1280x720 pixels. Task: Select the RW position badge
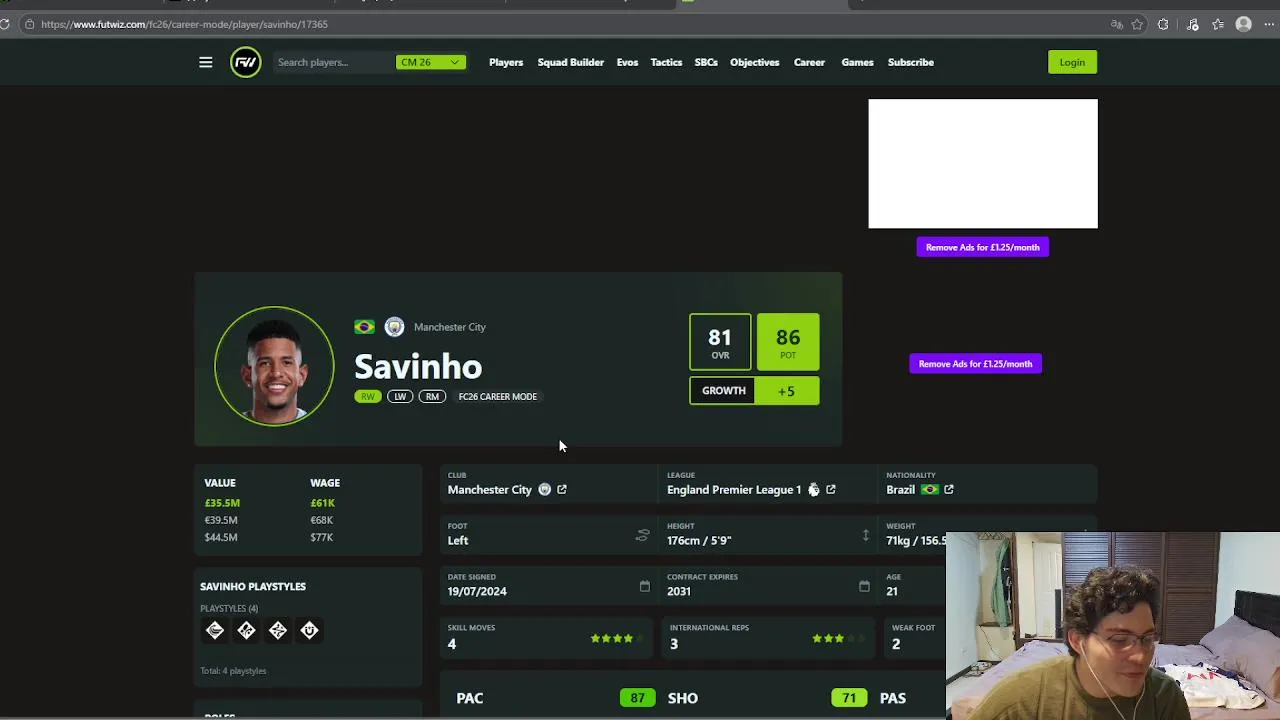tap(367, 397)
